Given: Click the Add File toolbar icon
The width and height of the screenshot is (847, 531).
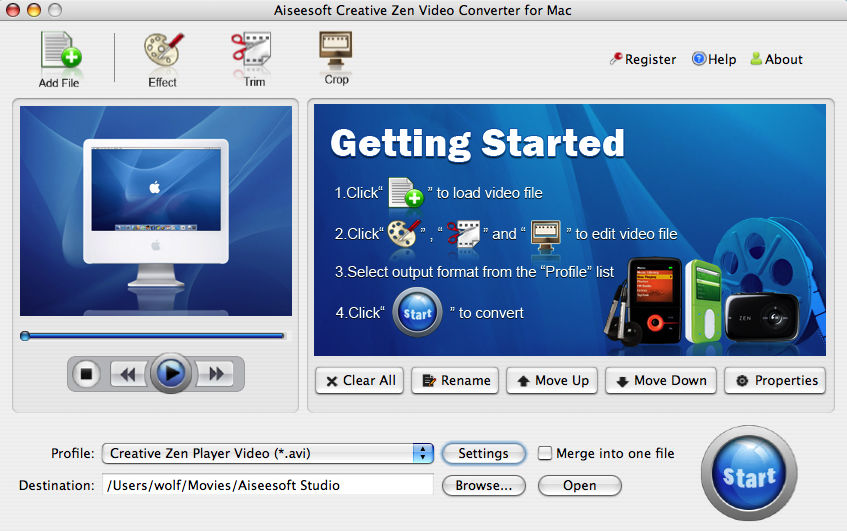Looking at the screenshot, I should pos(60,58).
